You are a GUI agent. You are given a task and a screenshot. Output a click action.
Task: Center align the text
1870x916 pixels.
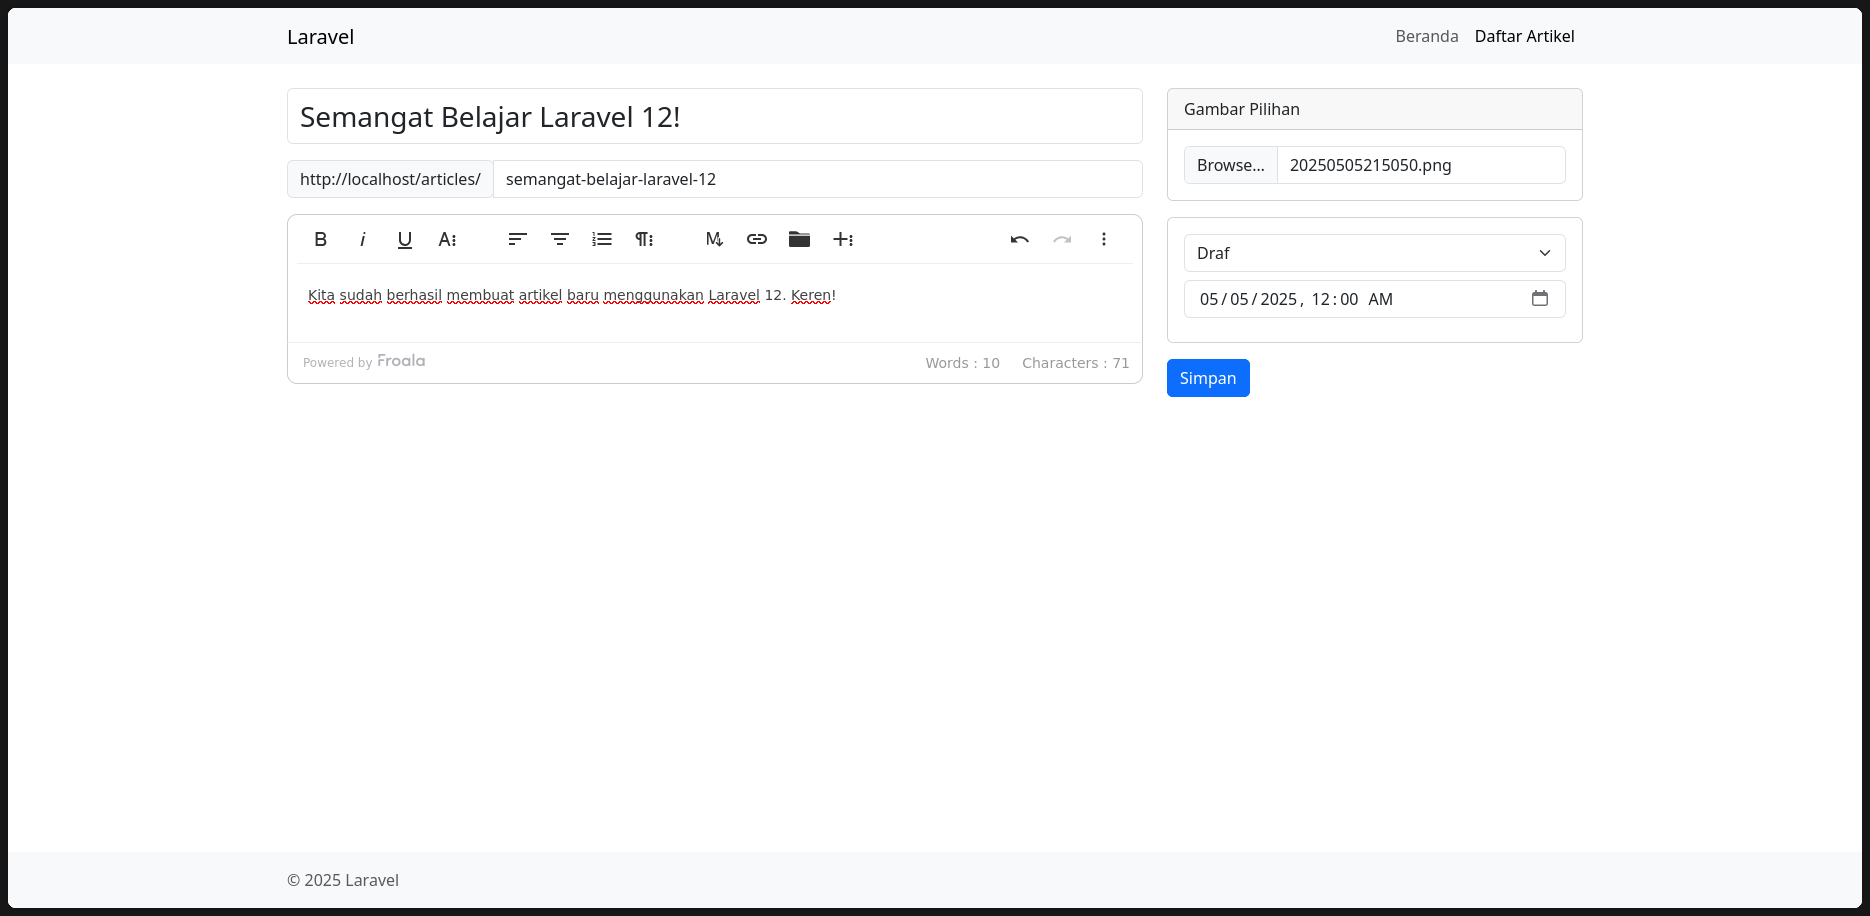[x=560, y=239]
